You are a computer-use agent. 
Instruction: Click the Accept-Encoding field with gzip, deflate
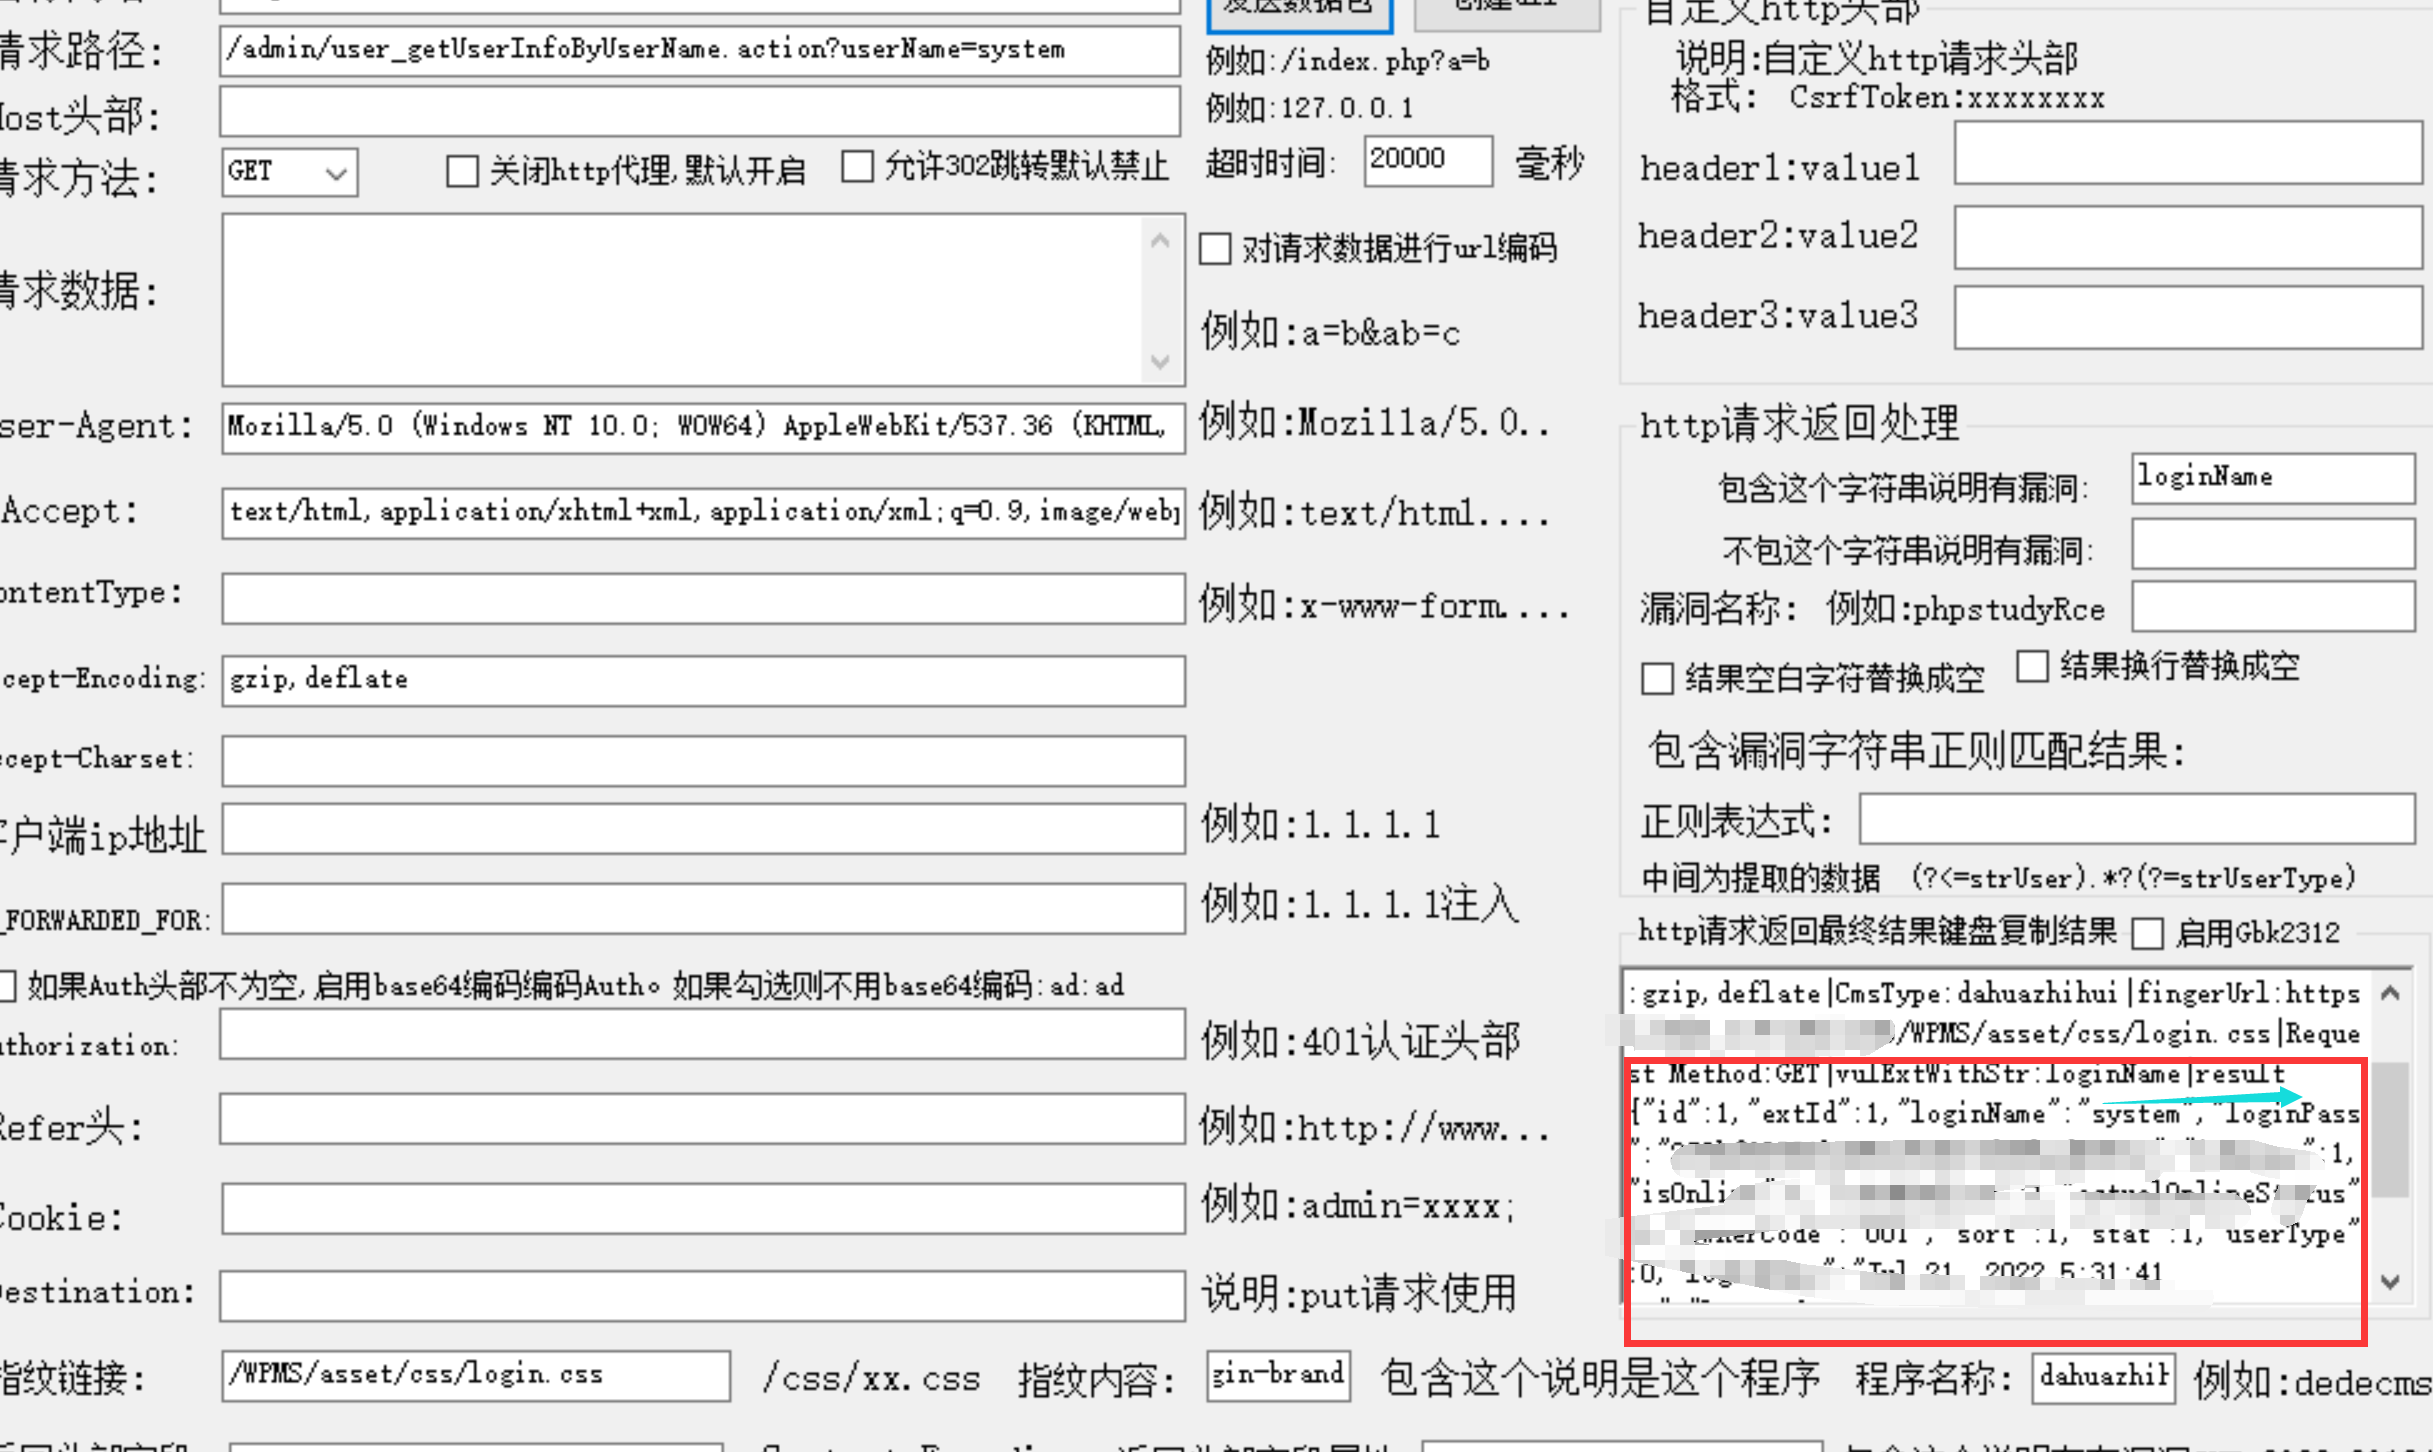pos(703,680)
